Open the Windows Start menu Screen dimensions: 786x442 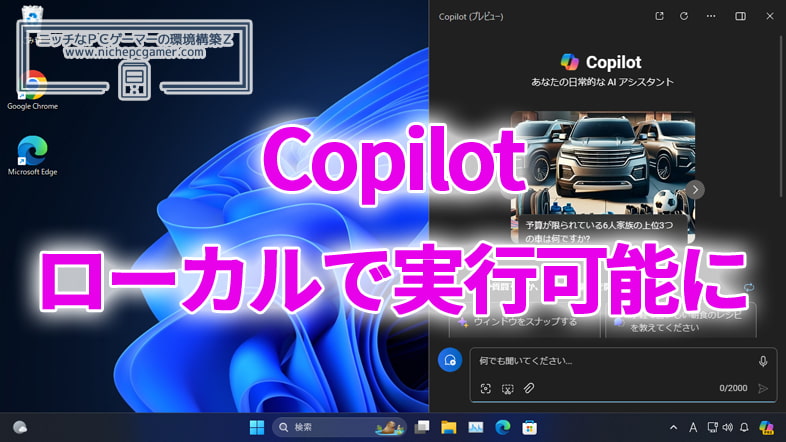point(257,427)
